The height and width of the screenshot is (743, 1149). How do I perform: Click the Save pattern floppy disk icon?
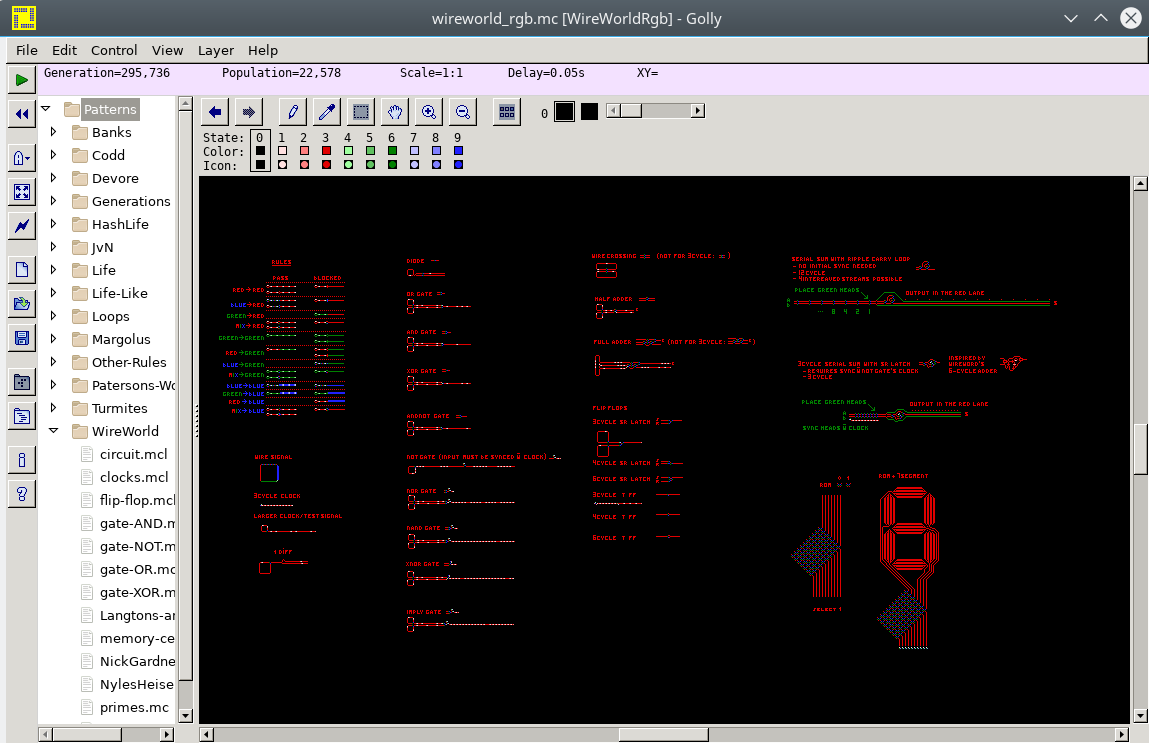click(x=21, y=338)
